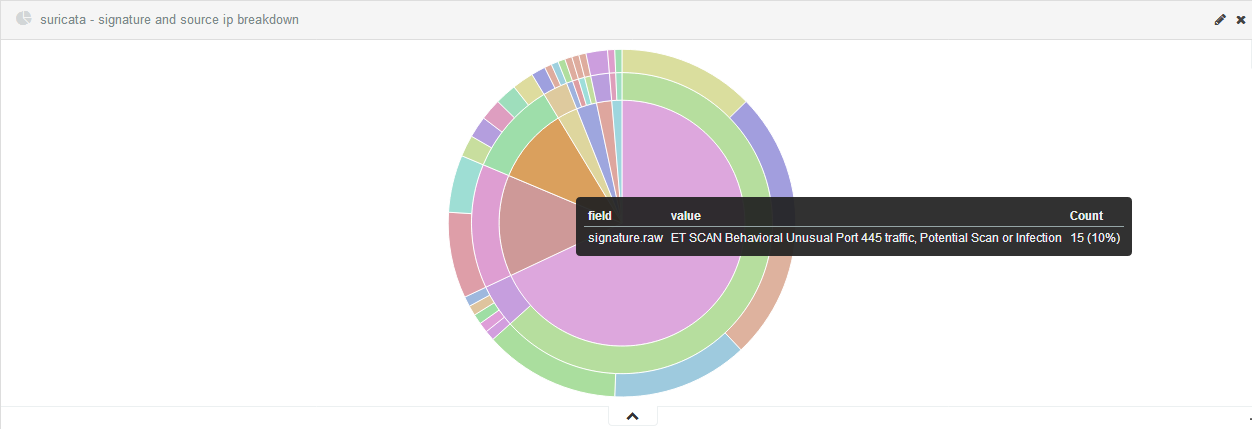The height and width of the screenshot is (429, 1252).
Task: Click the panel title 'suricata - signature and source ip breakdown'
Action: [169, 20]
